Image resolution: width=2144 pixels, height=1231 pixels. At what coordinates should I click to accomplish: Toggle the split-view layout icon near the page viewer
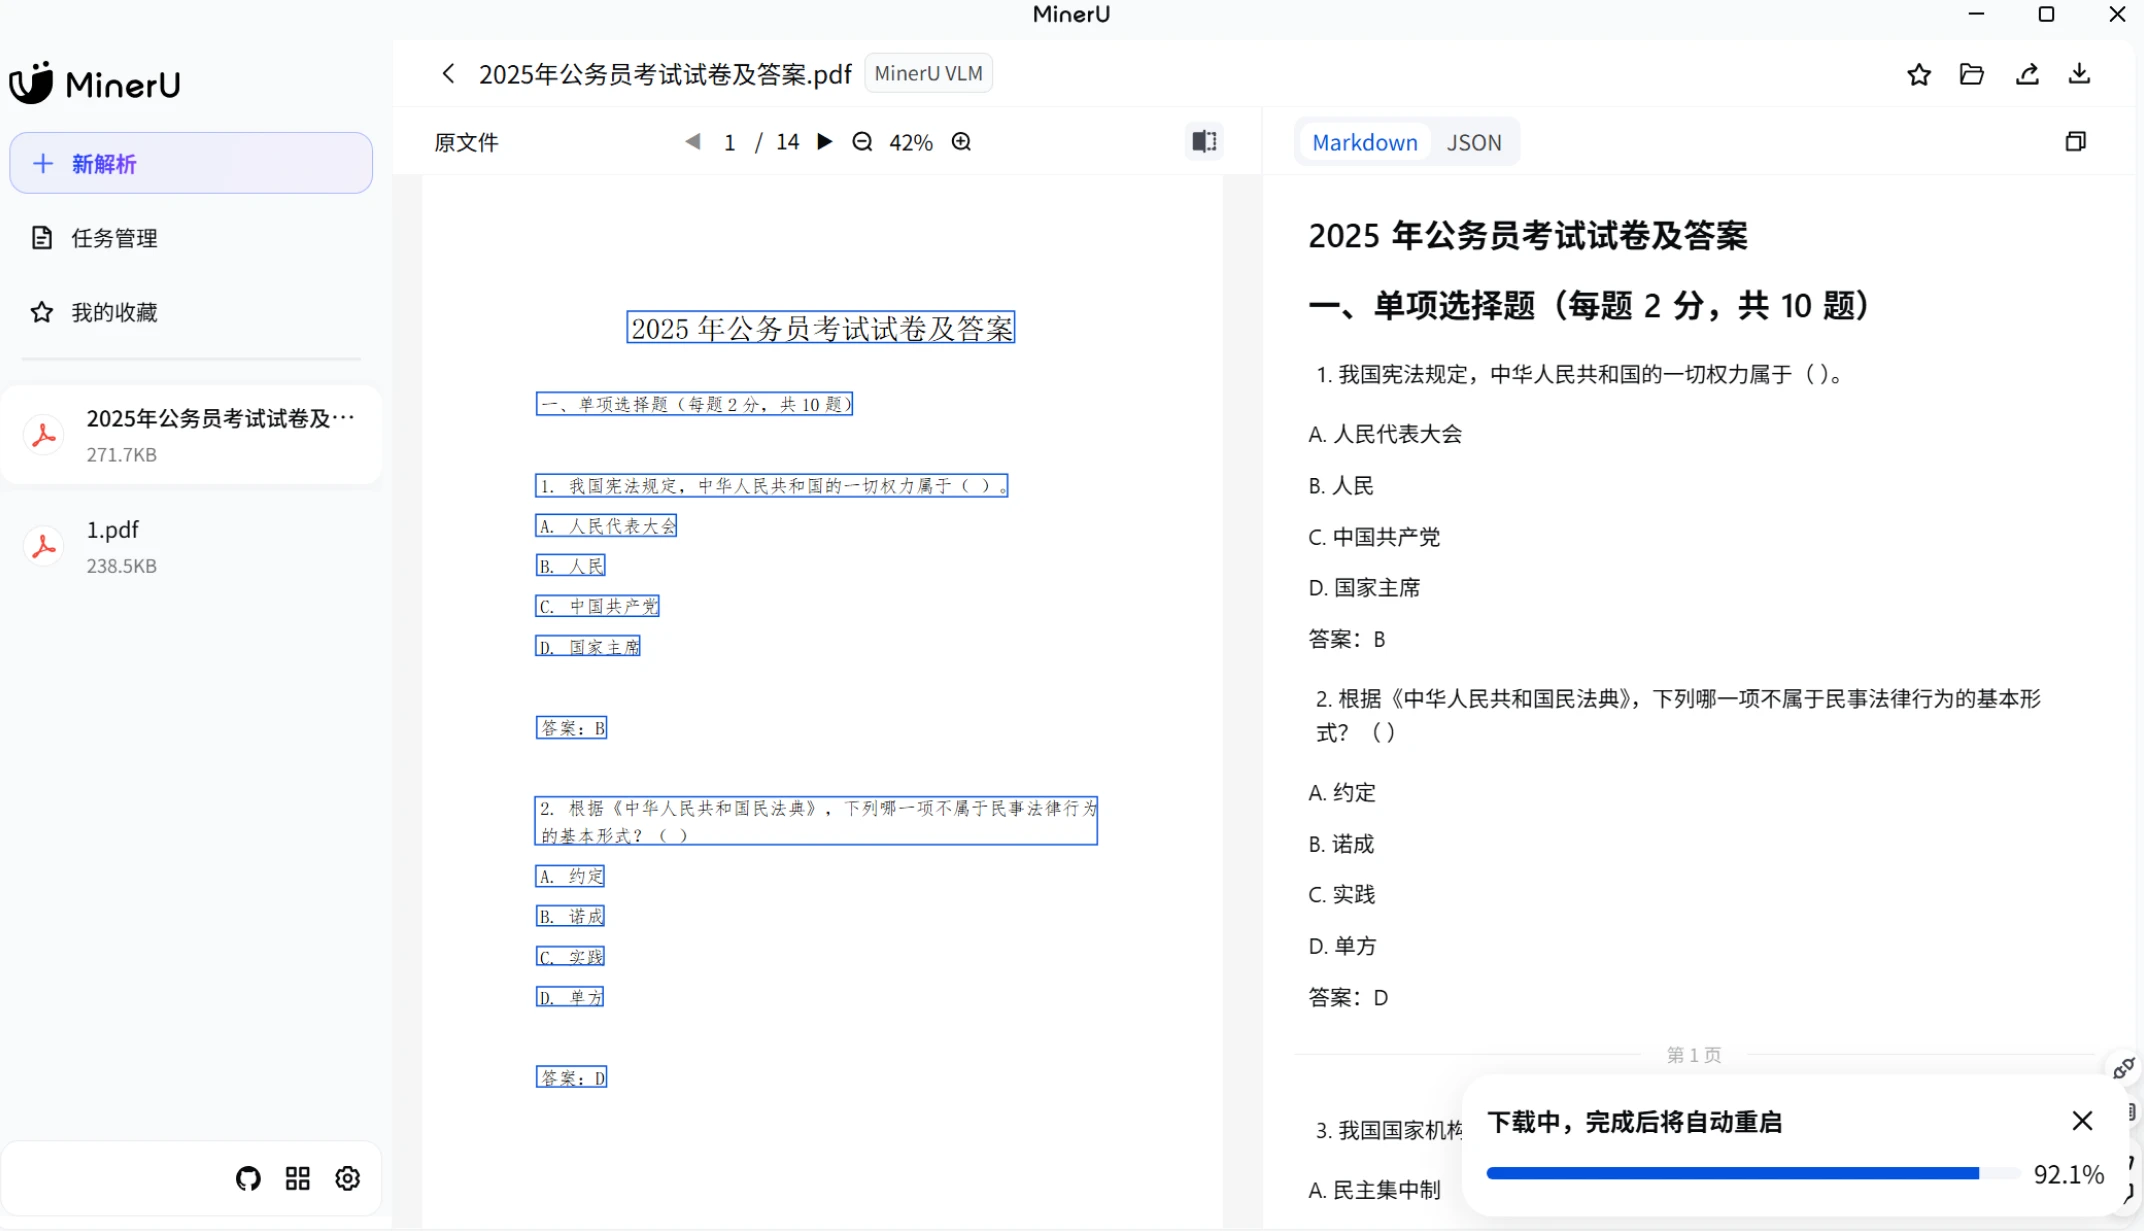[1203, 141]
